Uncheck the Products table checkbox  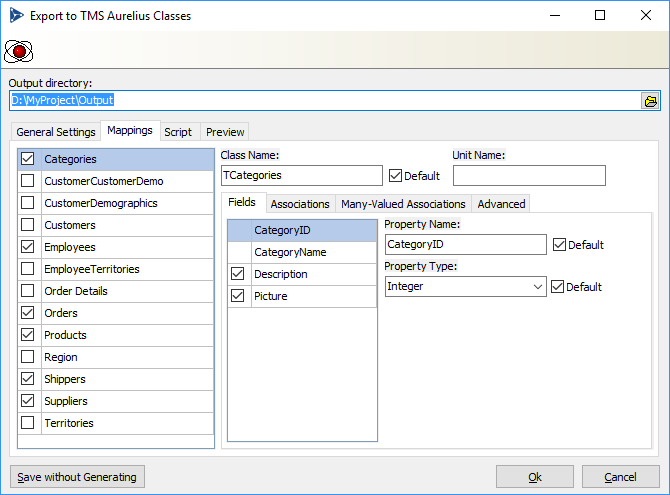click(28, 335)
